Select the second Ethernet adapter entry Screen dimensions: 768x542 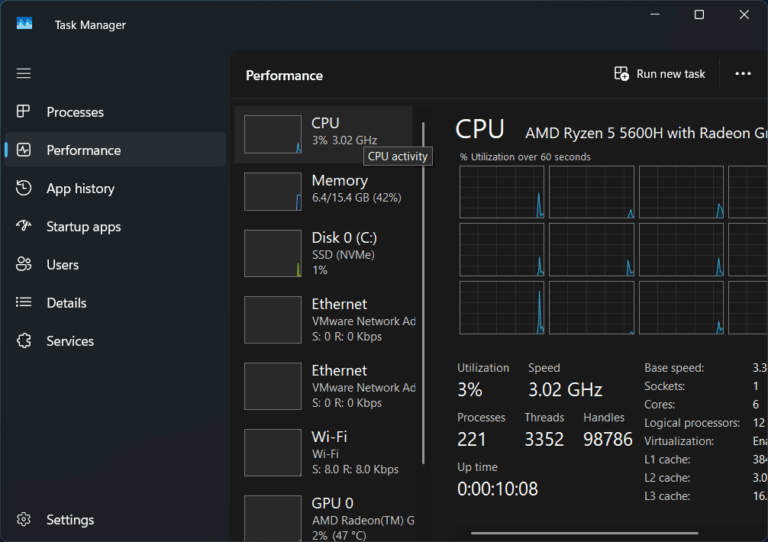pyautogui.click(x=323, y=386)
